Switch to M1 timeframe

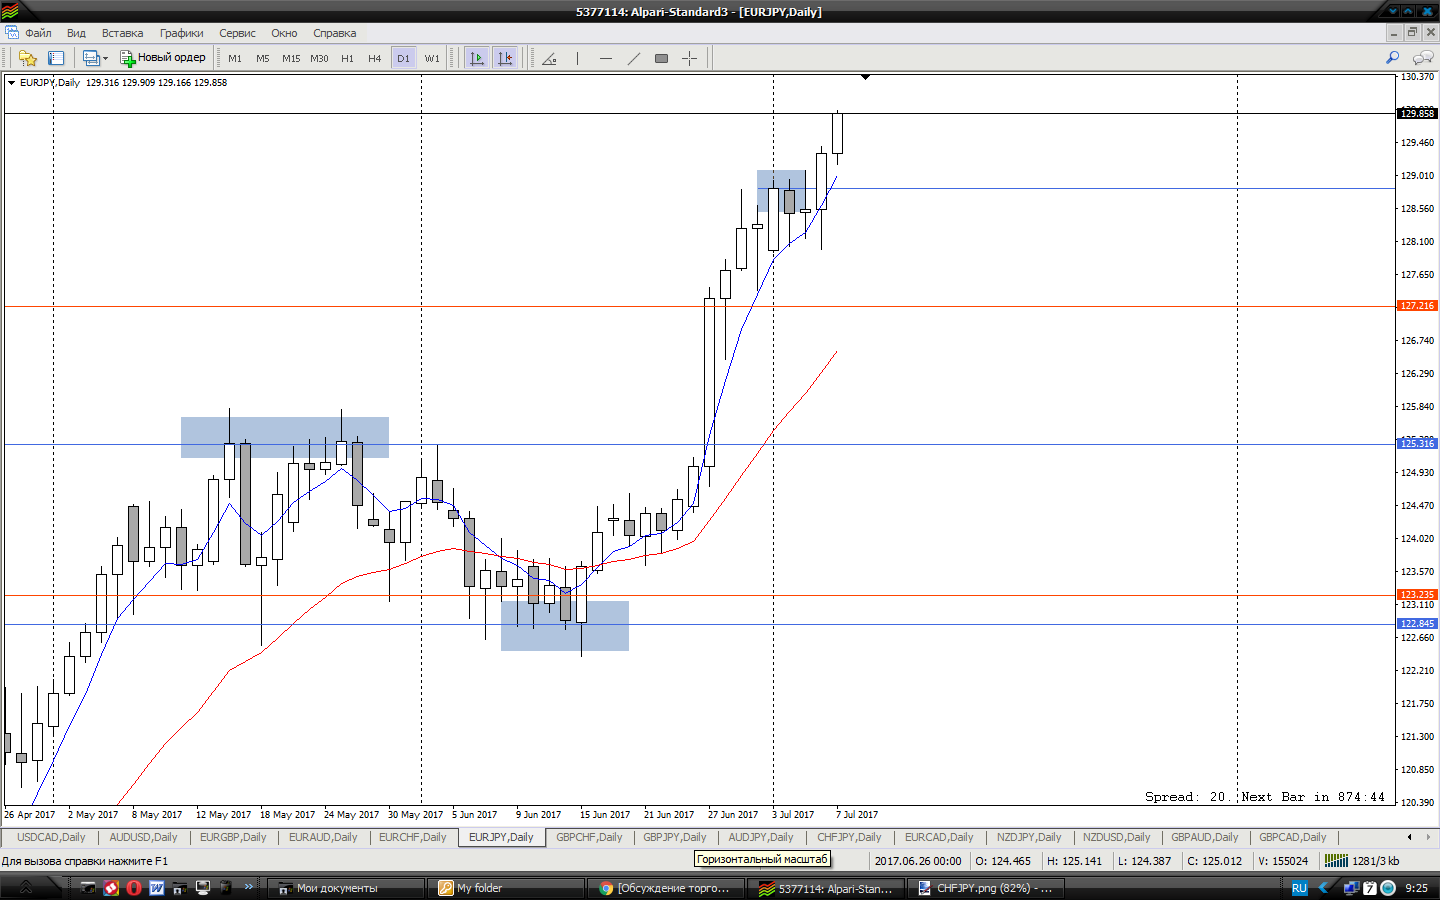tap(235, 58)
